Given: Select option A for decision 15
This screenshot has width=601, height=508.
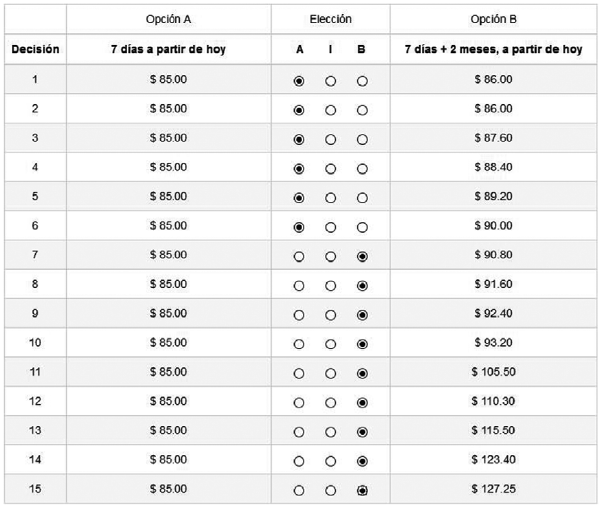Looking at the screenshot, I should tap(299, 491).
